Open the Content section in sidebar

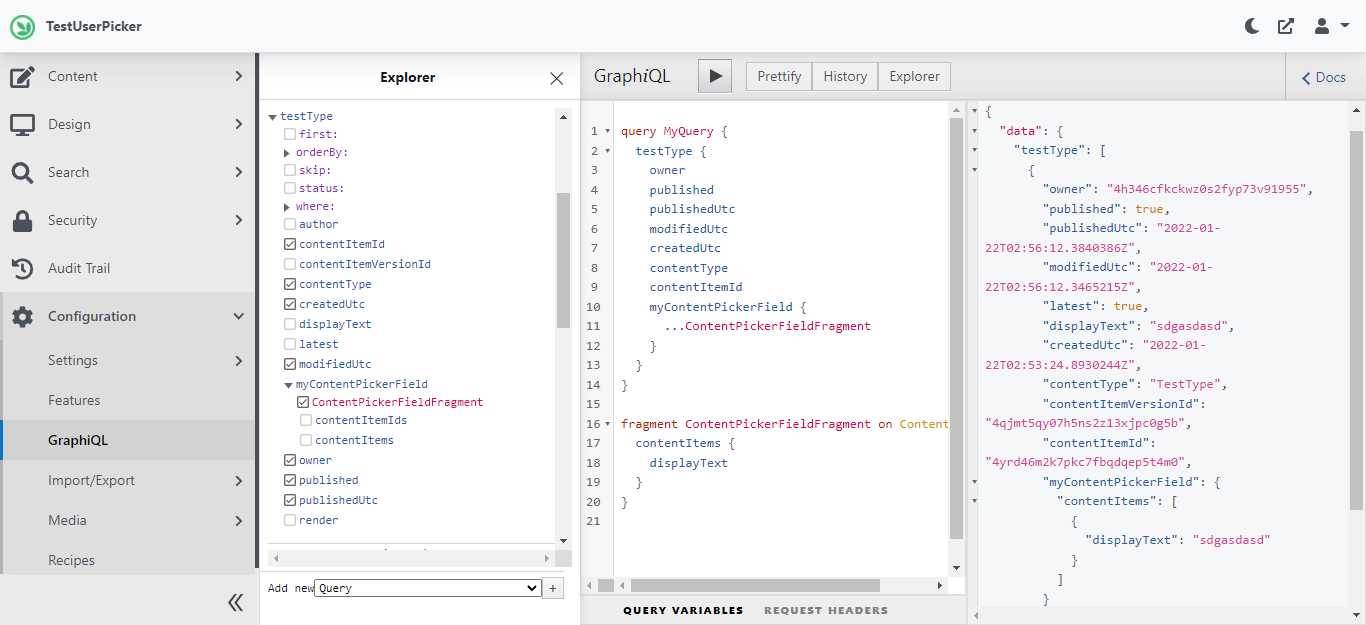click(x=72, y=76)
